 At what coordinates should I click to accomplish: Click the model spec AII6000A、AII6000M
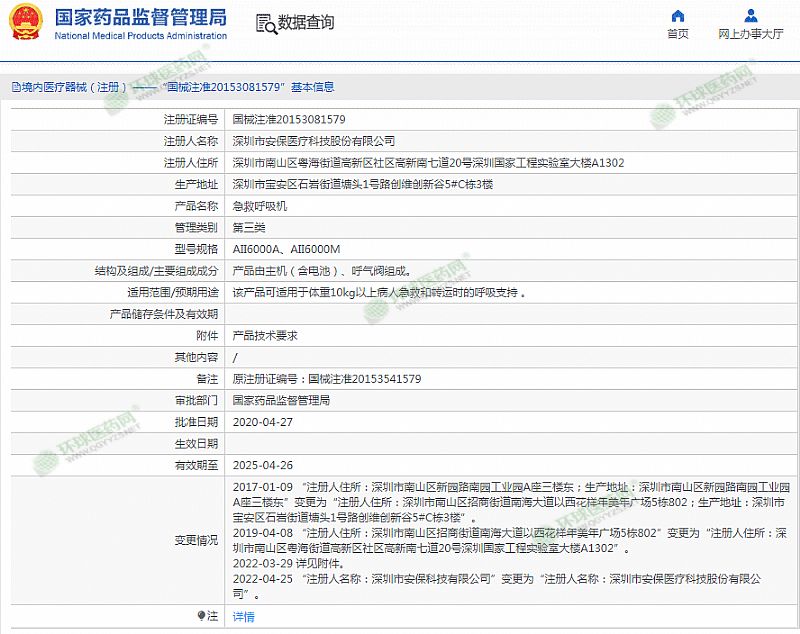click(286, 249)
